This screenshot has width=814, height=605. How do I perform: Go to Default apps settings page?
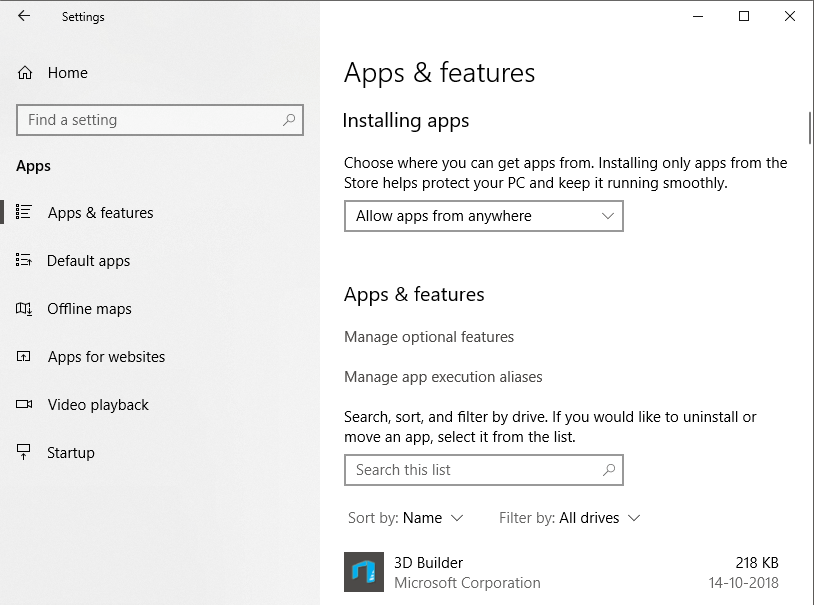click(x=88, y=261)
